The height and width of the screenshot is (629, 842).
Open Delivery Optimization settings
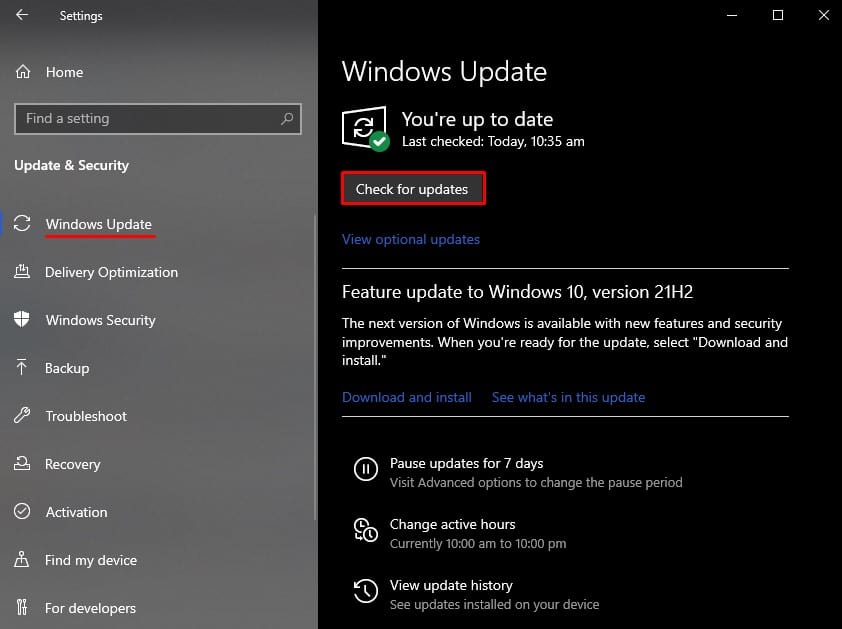tap(112, 272)
